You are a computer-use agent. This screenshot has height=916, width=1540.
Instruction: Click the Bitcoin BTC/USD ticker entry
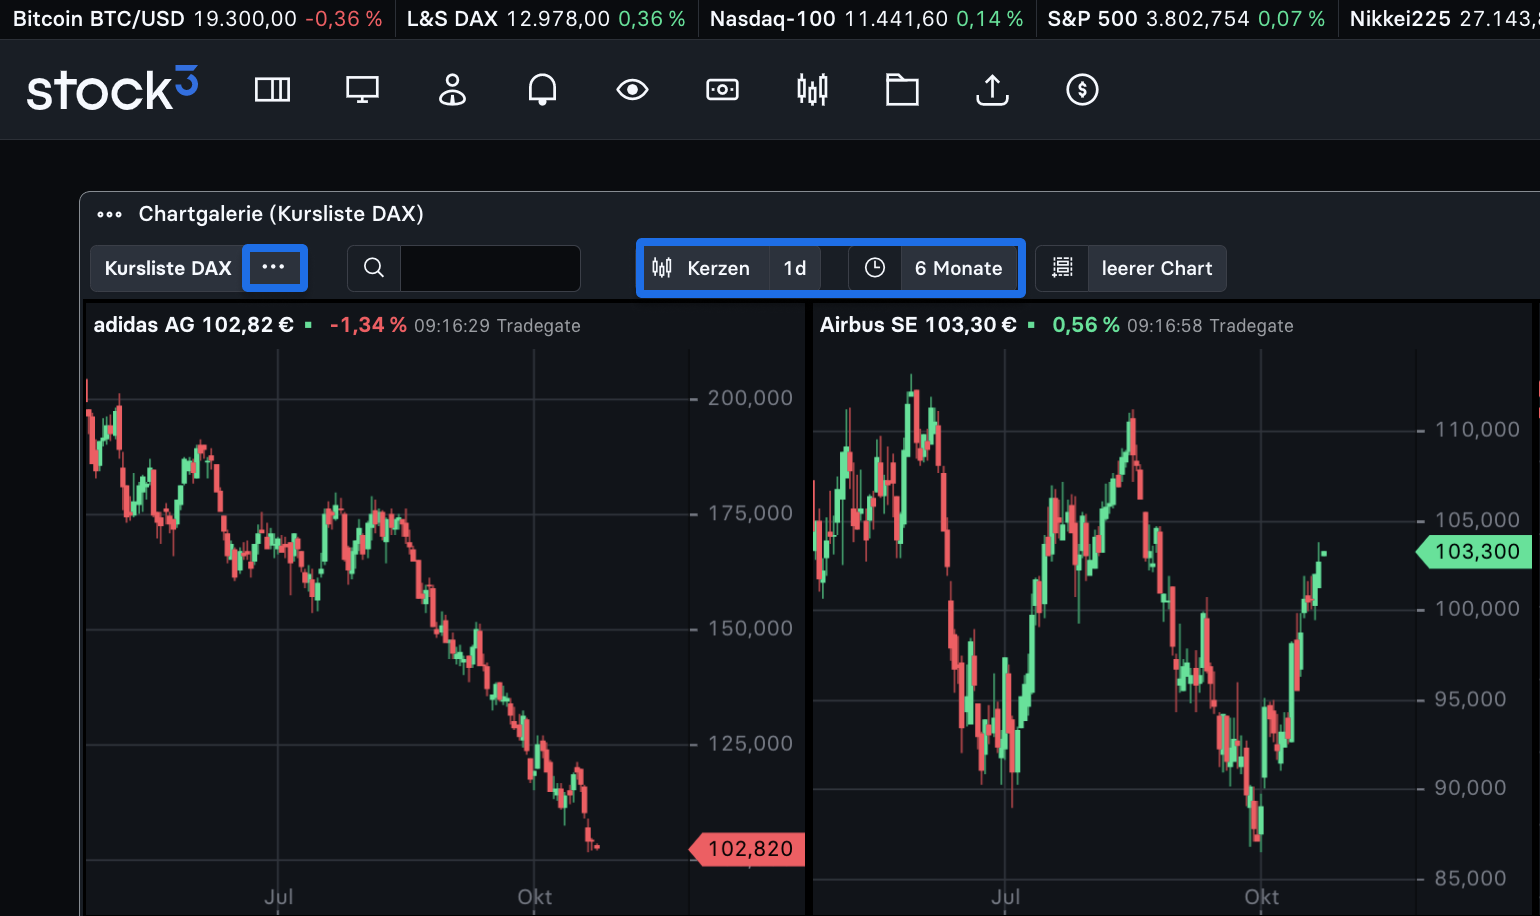(x=197, y=19)
